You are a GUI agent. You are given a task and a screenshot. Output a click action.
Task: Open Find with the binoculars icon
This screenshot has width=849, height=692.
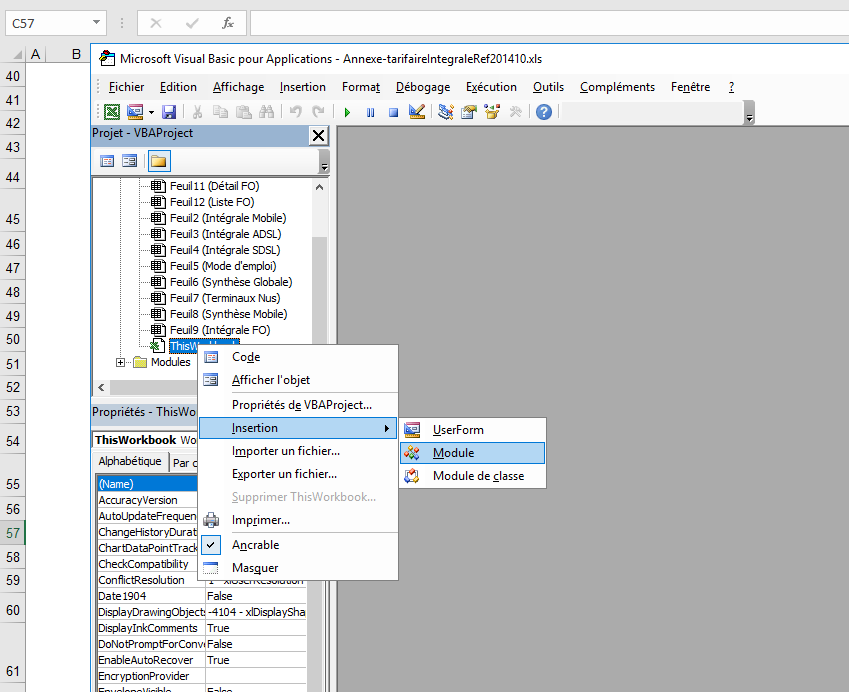click(267, 112)
